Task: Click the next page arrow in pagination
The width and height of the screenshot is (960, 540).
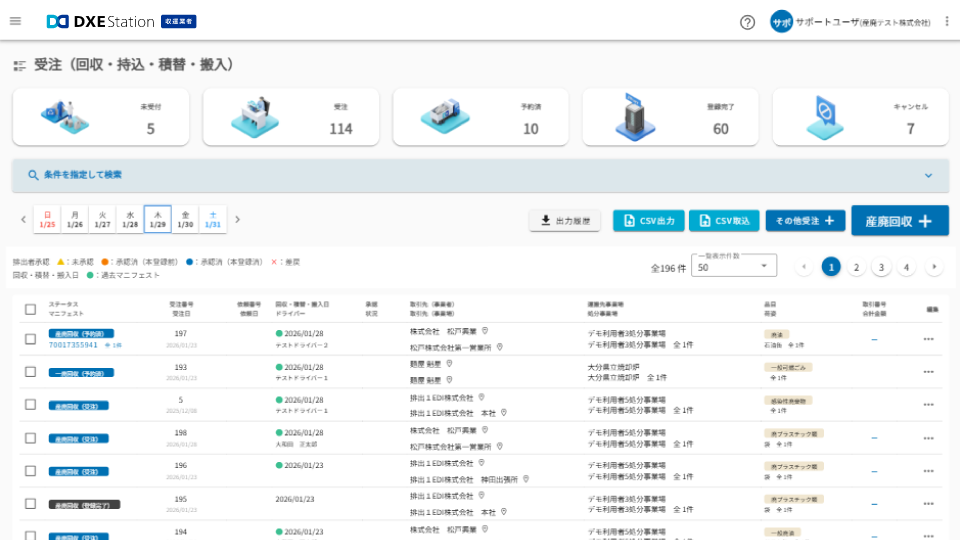Action: click(x=934, y=267)
